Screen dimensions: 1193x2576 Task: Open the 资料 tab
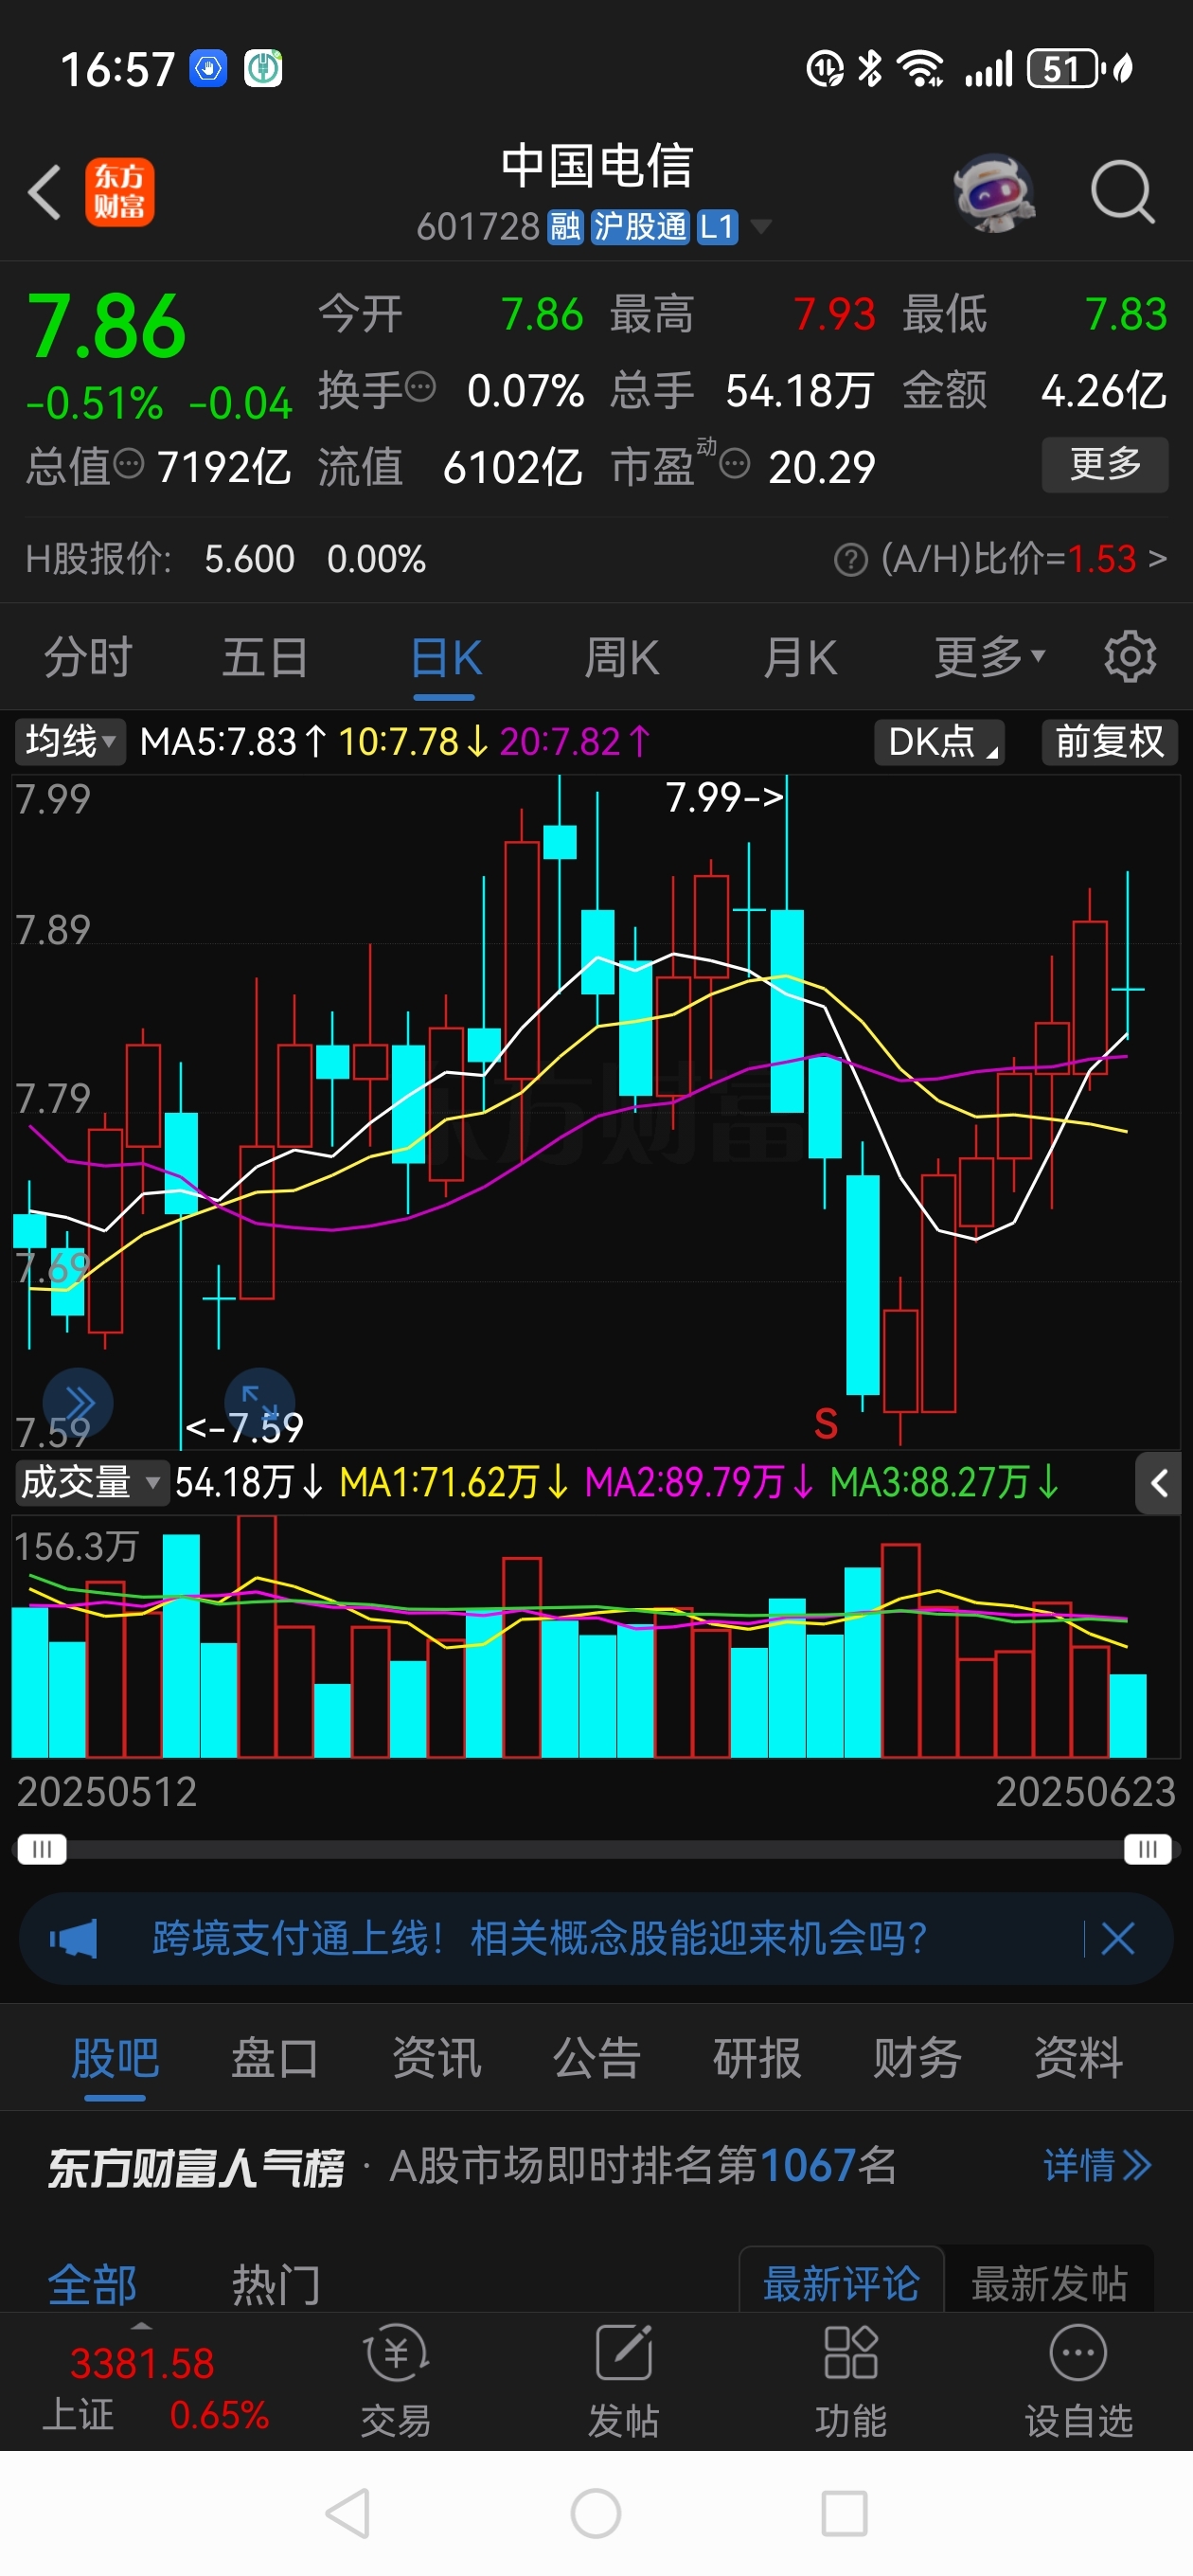[1078, 2058]
